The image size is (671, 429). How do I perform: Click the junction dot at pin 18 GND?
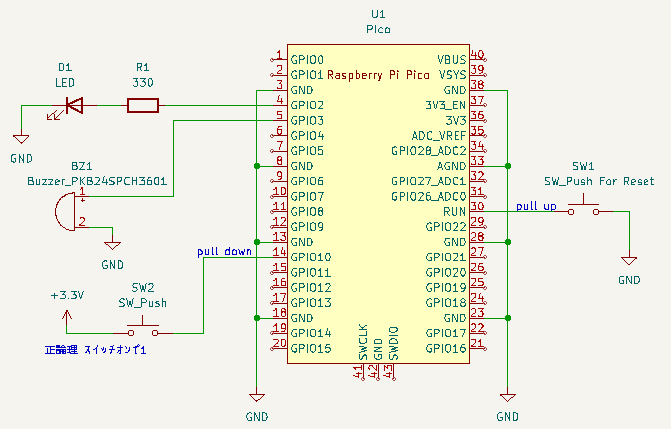click(x=257, y=318)
